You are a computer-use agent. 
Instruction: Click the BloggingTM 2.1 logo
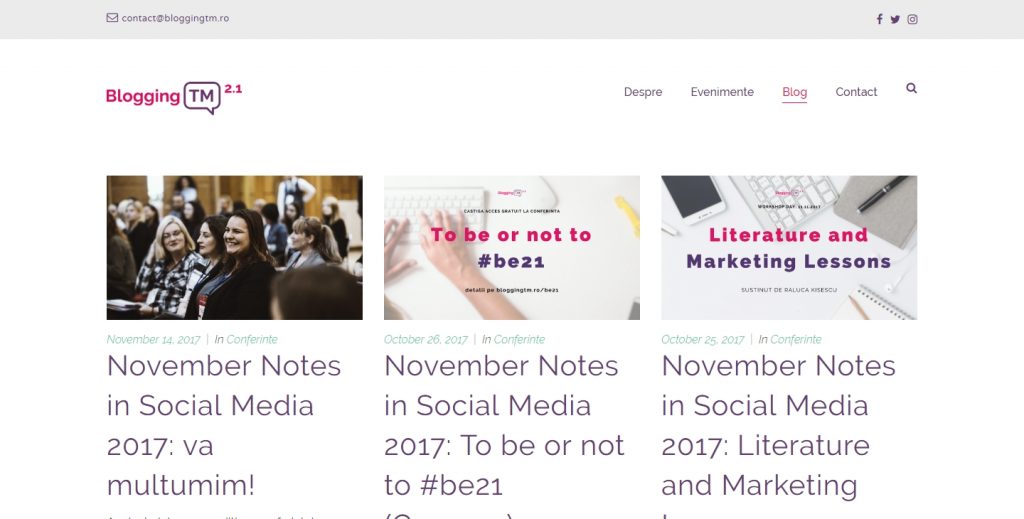tap(174, 96)
